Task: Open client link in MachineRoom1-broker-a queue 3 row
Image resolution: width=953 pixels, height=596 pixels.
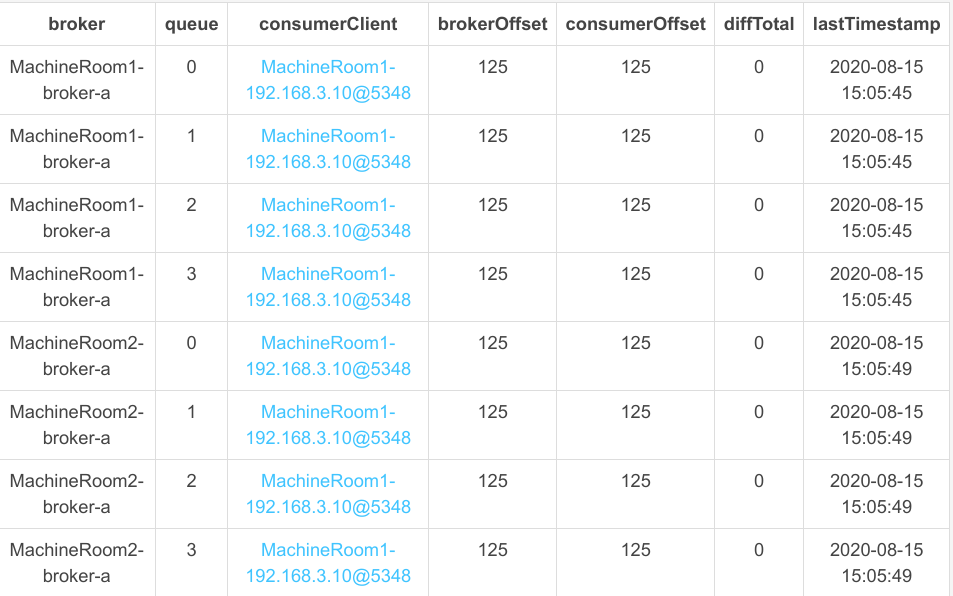Action: [x=328, y=287]
